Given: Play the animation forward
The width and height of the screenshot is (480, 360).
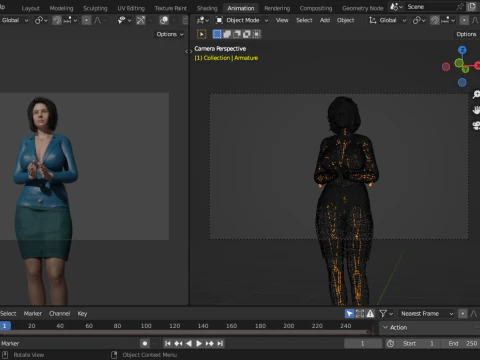Looking at the screenshot, I should point(199,343).
